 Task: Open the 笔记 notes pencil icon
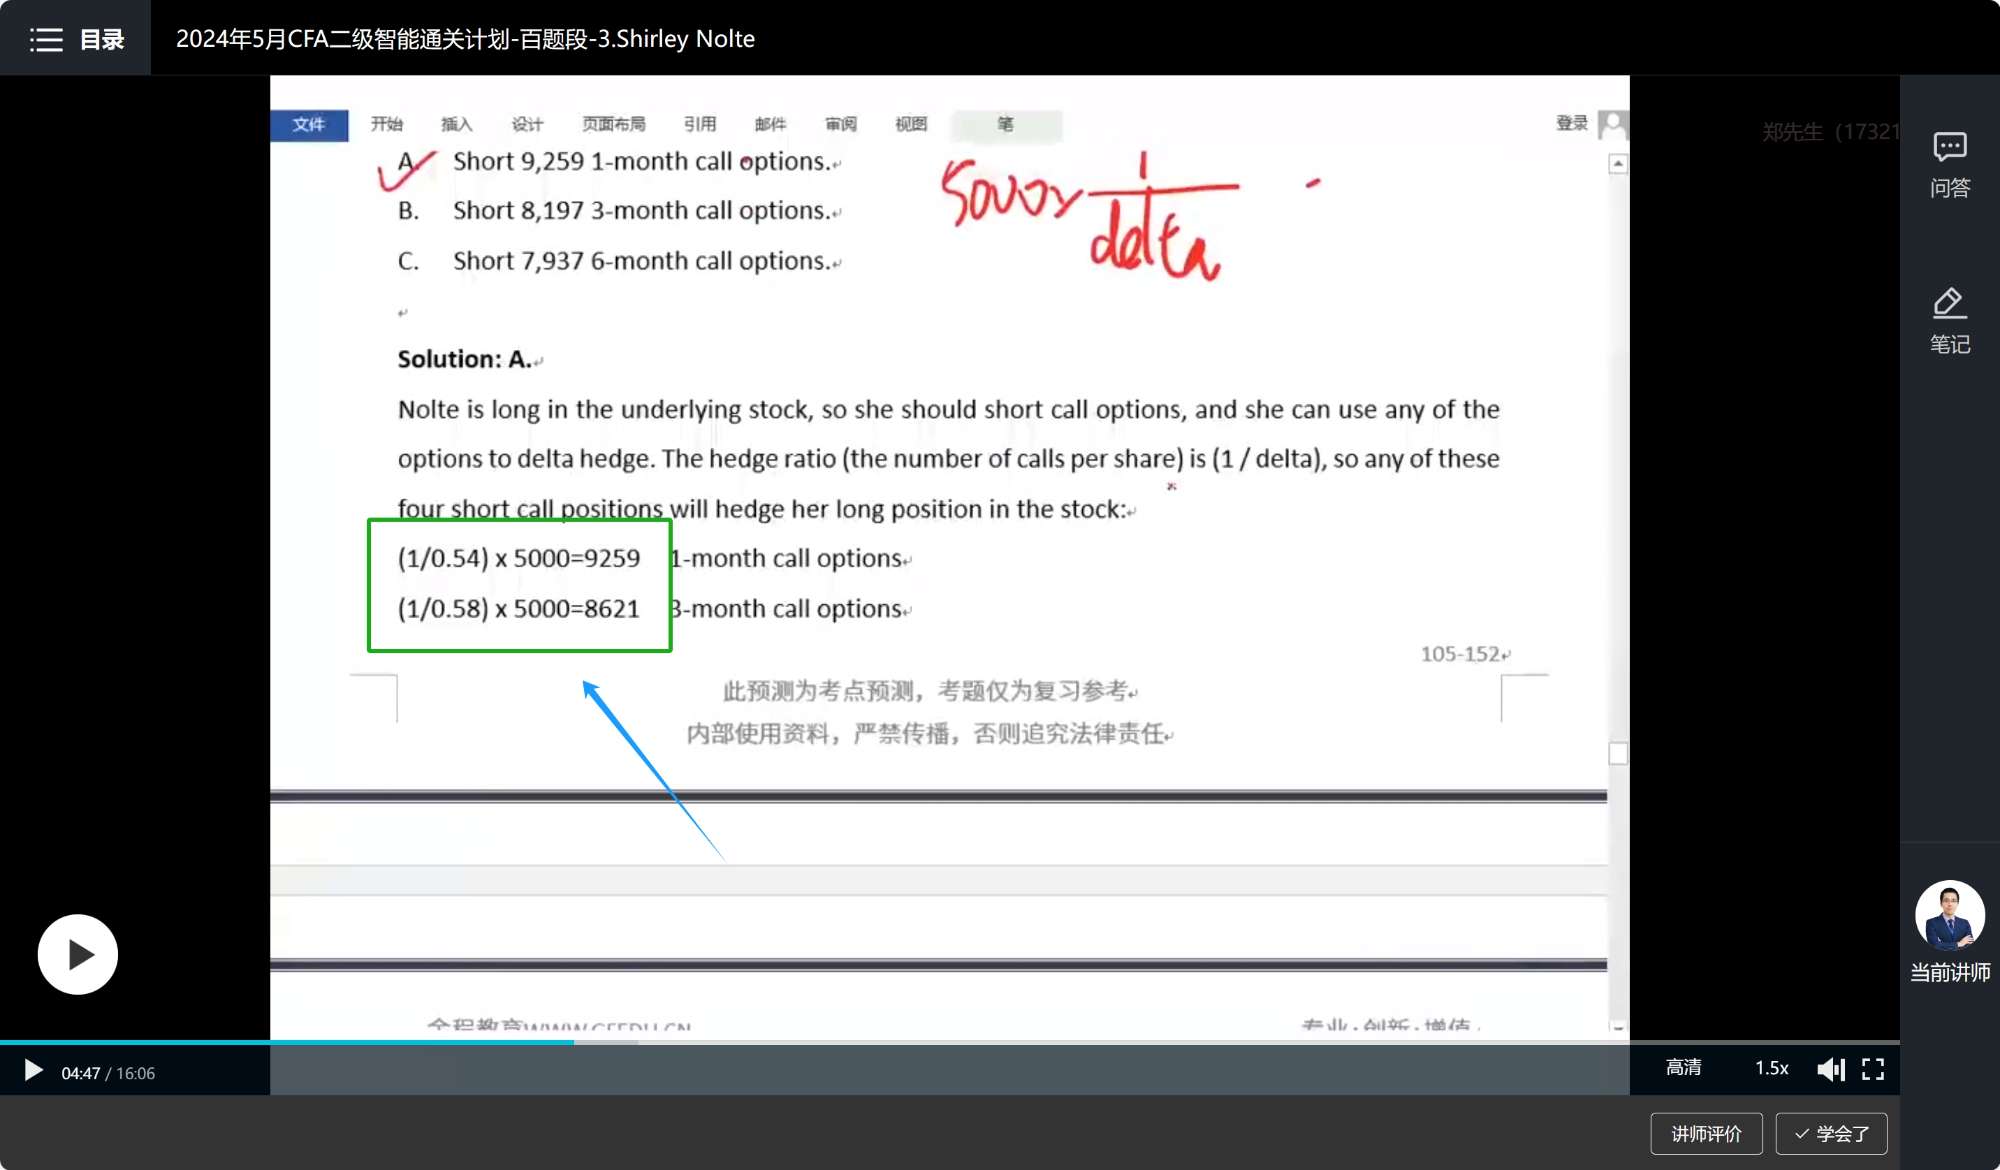coord(1949,304)
